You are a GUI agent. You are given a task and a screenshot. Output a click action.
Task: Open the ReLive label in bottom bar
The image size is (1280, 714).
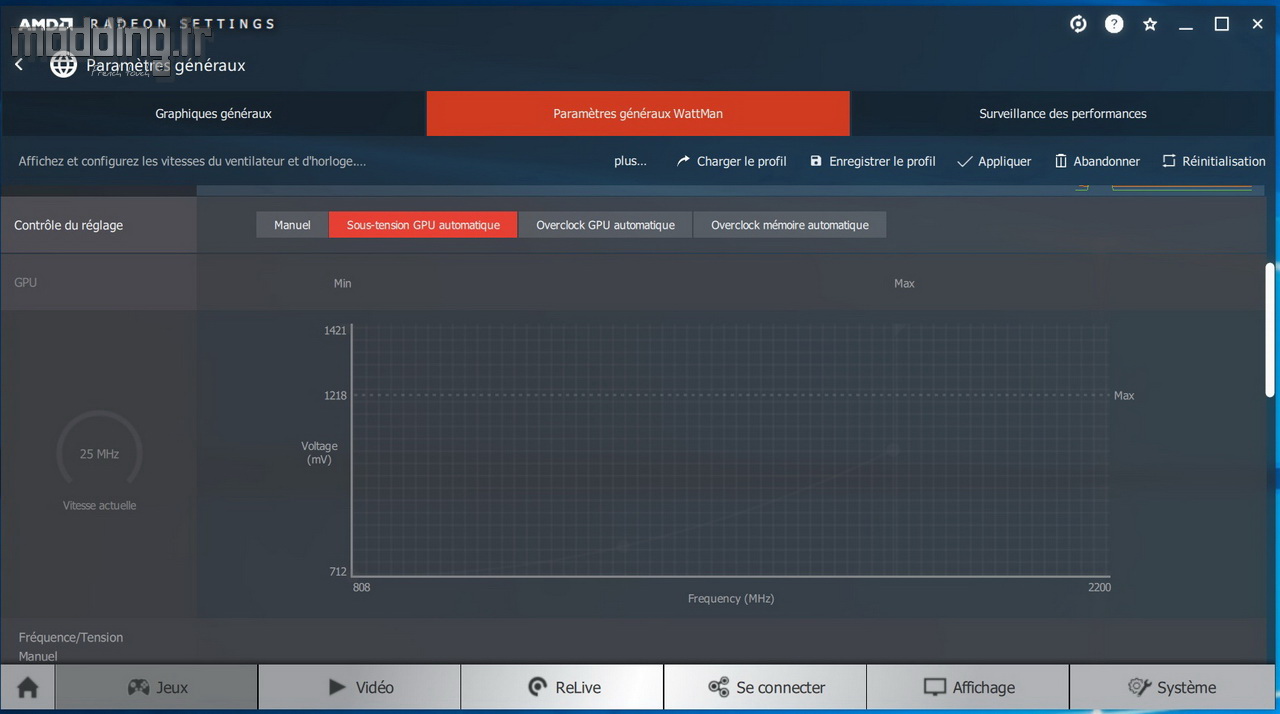[578, 688]
